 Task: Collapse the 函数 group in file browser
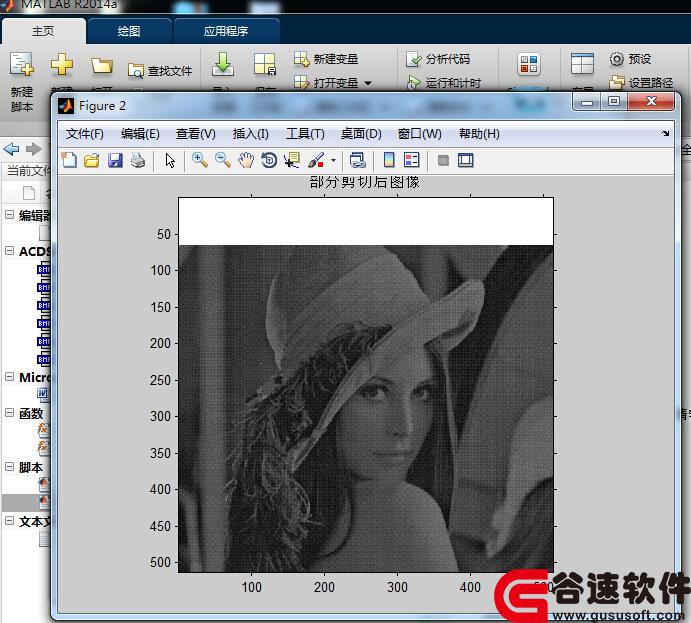coord(9,413)
